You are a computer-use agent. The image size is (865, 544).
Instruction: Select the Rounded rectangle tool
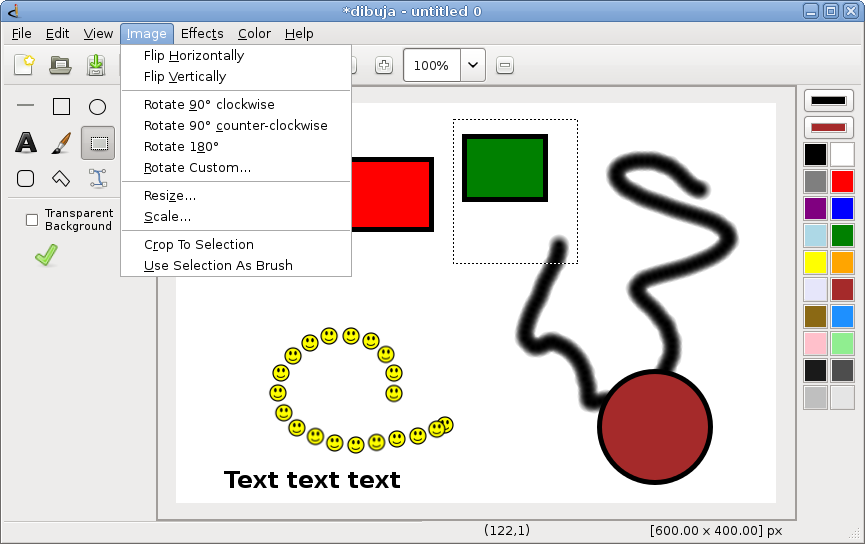point(25,178)
